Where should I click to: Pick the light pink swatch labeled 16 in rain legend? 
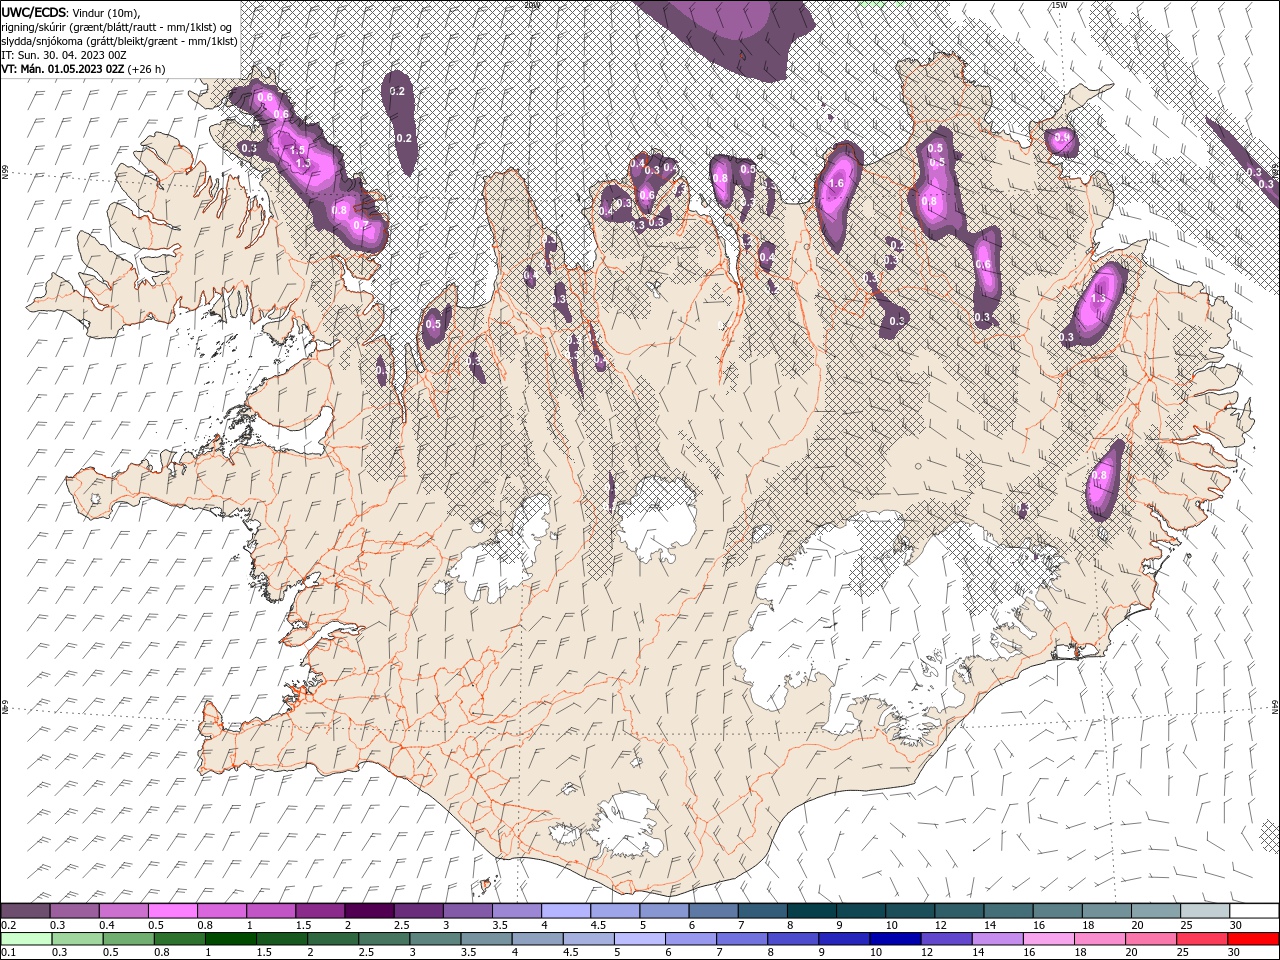click(x=1050, y=939)
